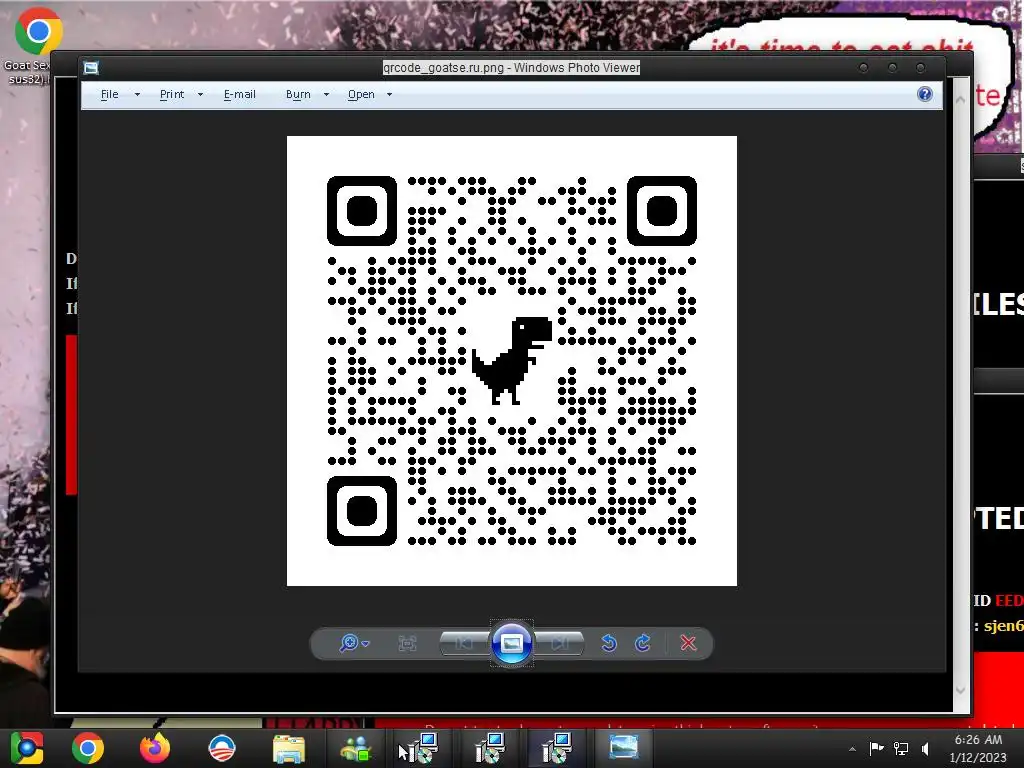Expand the Print dropdown arrow
Image resolution: width=1024 pixels, height=768 pixels.
[x=200, y=95]
